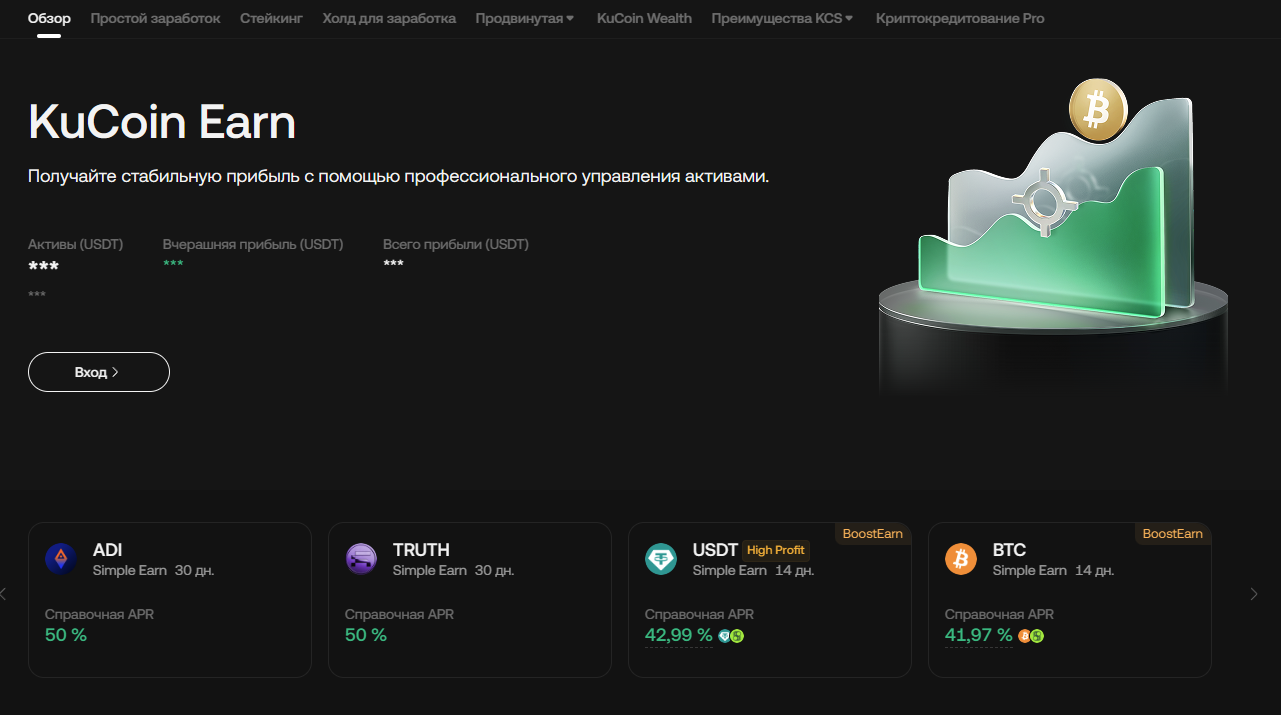The image size is (1281, 715).
Task: Click the Активы (USDT) label
Action: click(76, 244)
